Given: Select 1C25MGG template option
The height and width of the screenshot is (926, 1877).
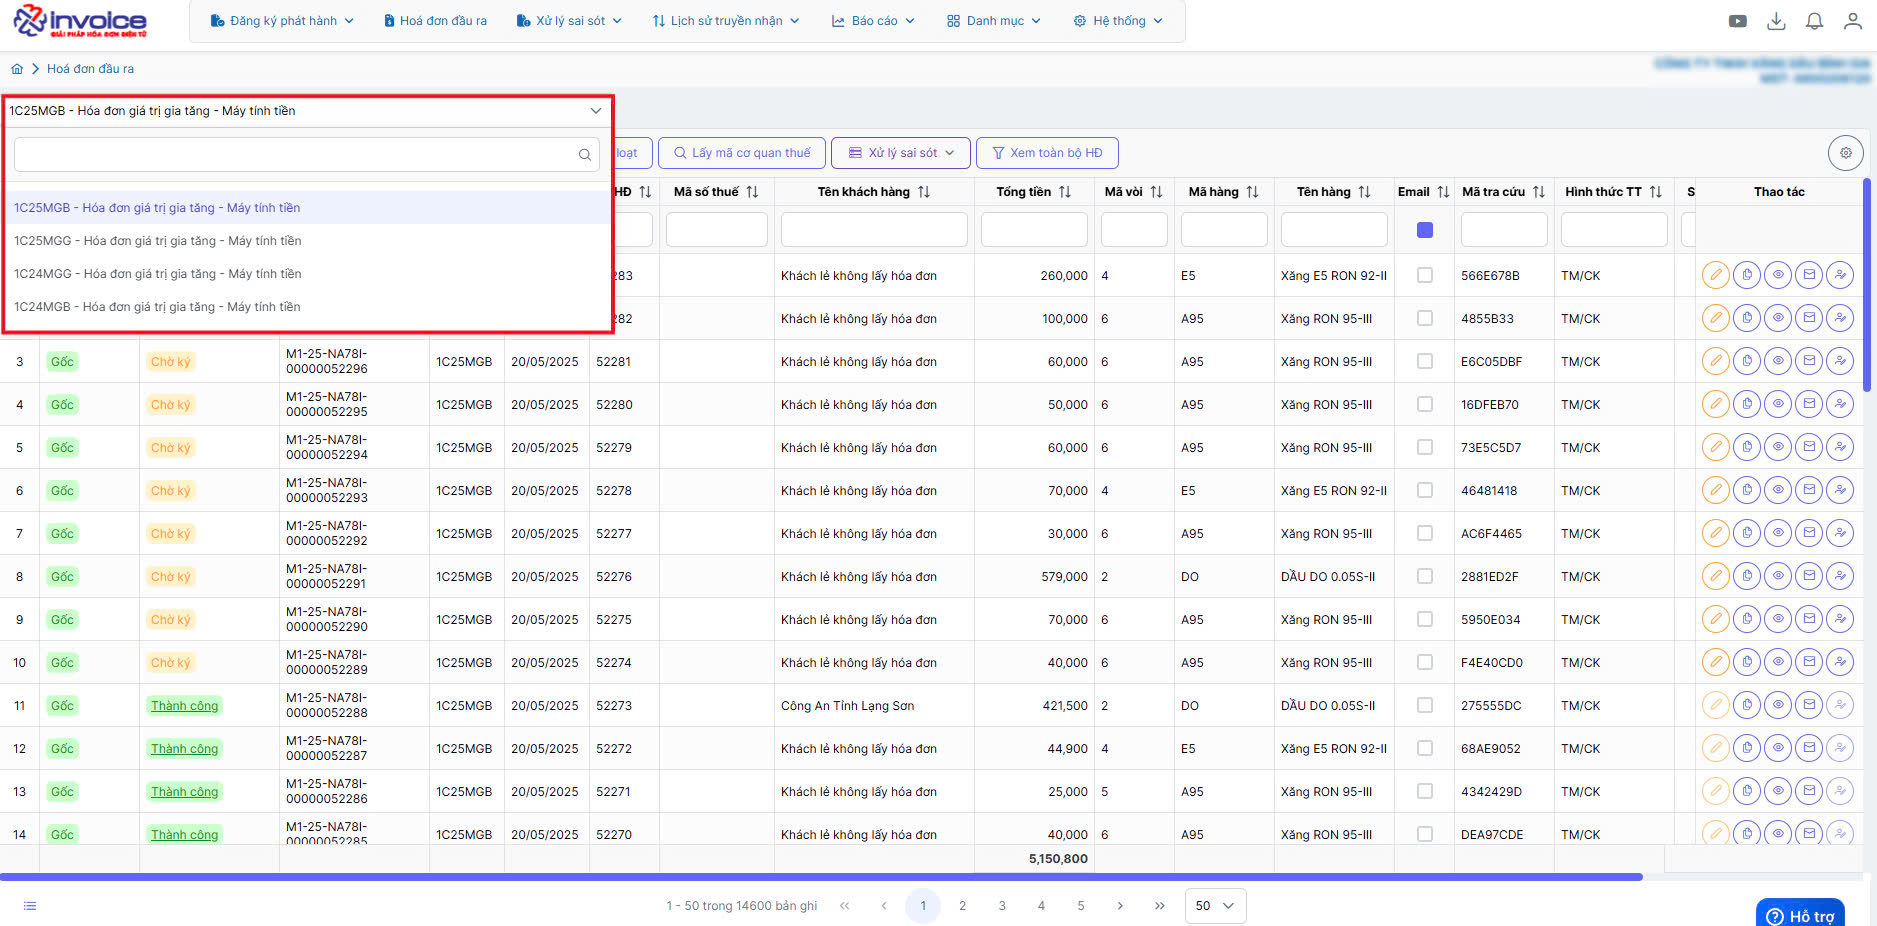Looking at the screenshot, I should point(307,241).
